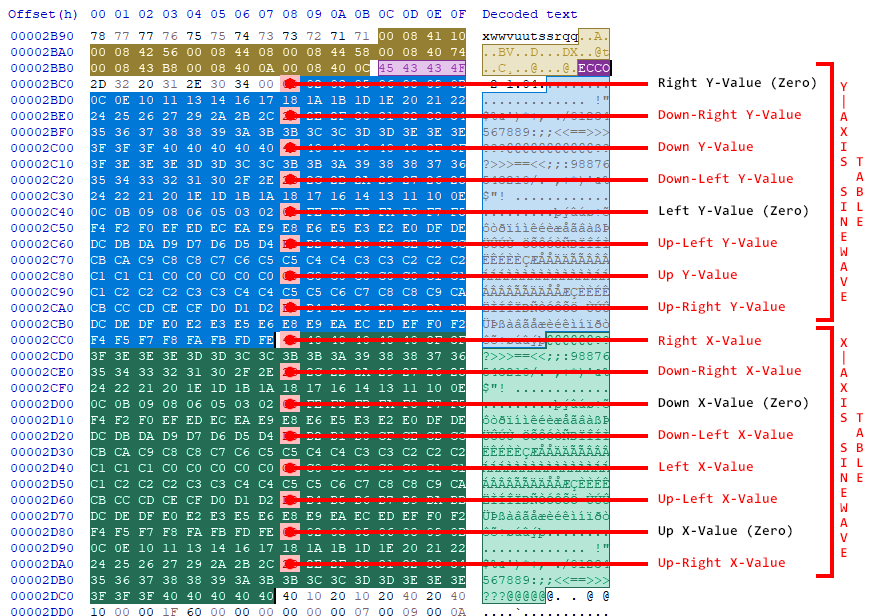The height and width of the screenshot is (616, 872).
Task: Click the Left X-Value red marker
Action: 290,467
